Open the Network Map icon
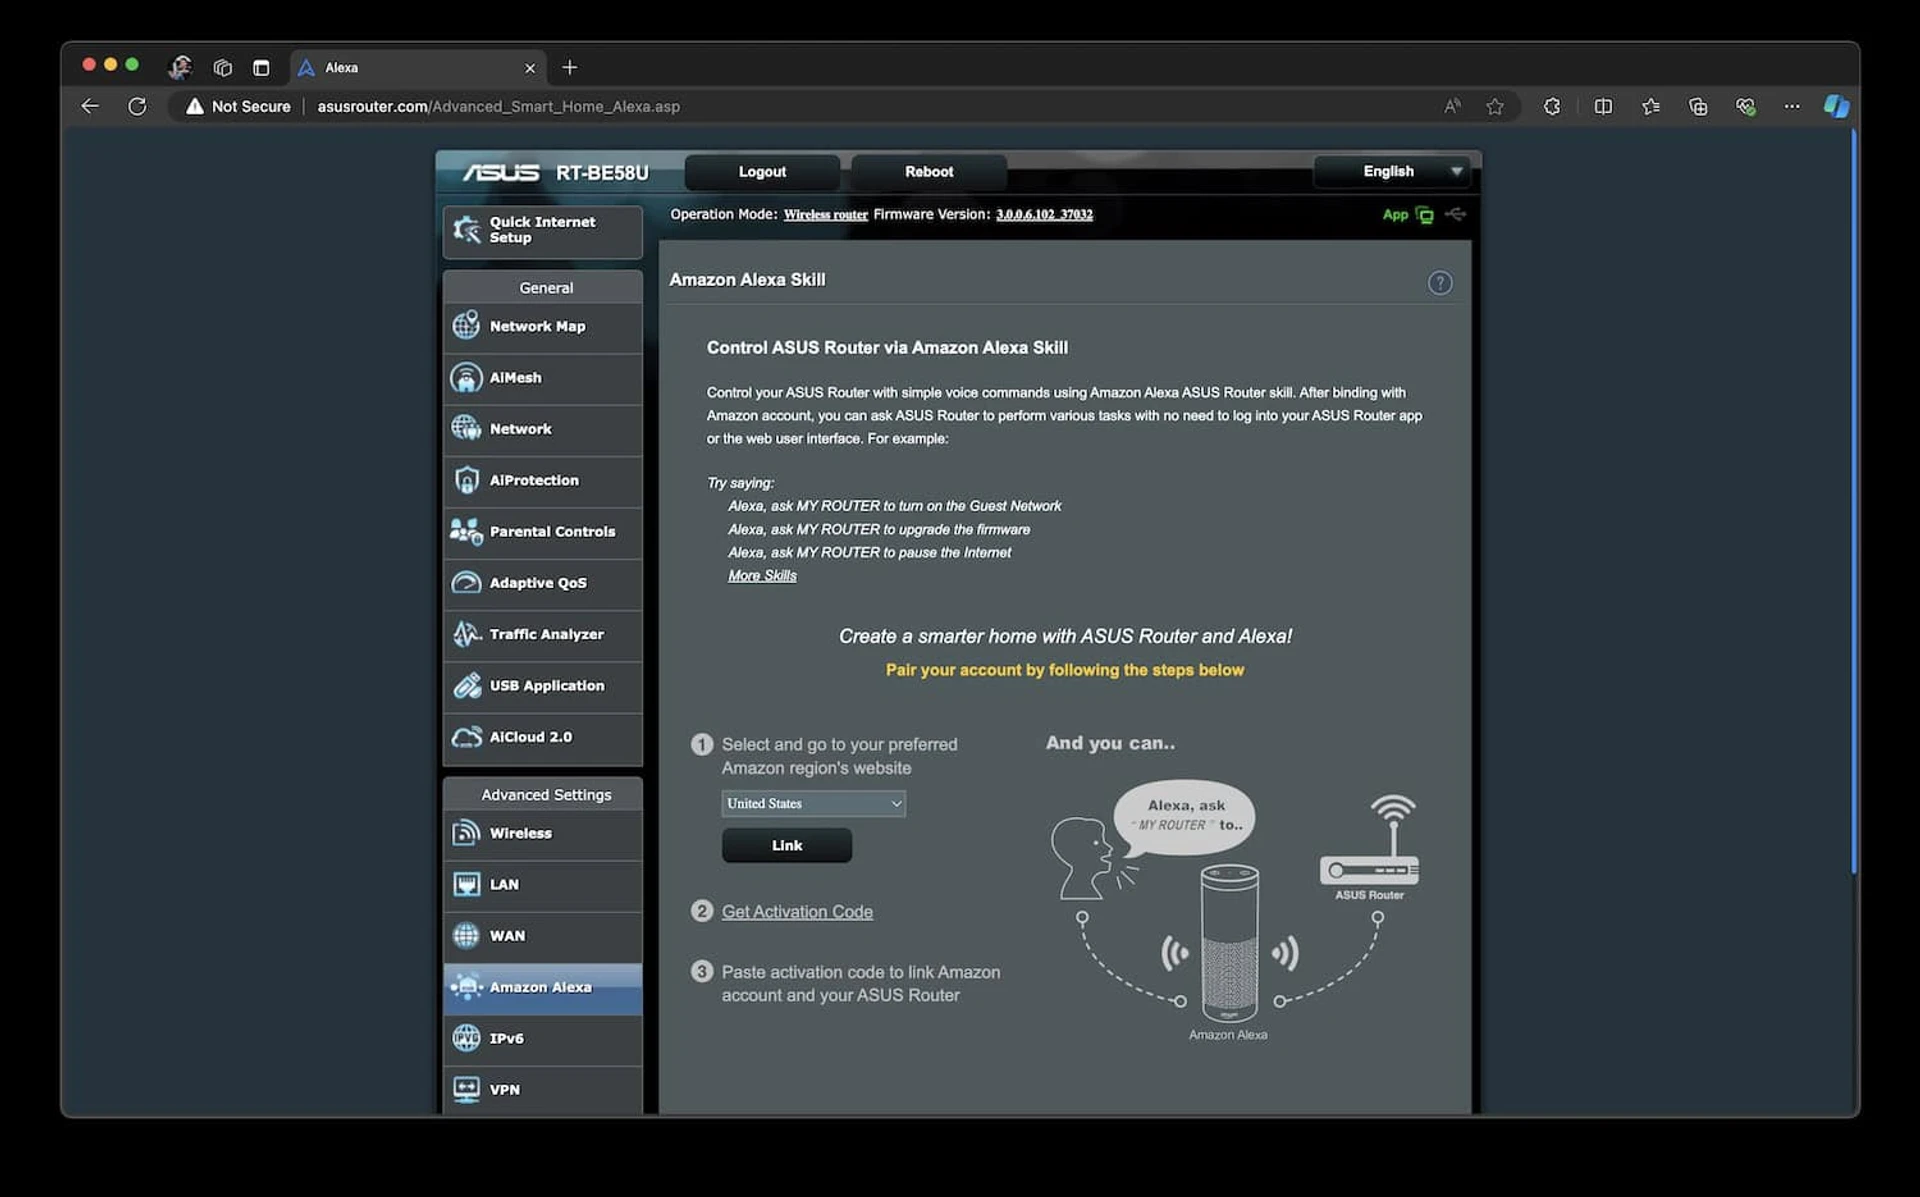 pyautogui.click(x=466, y=325)
